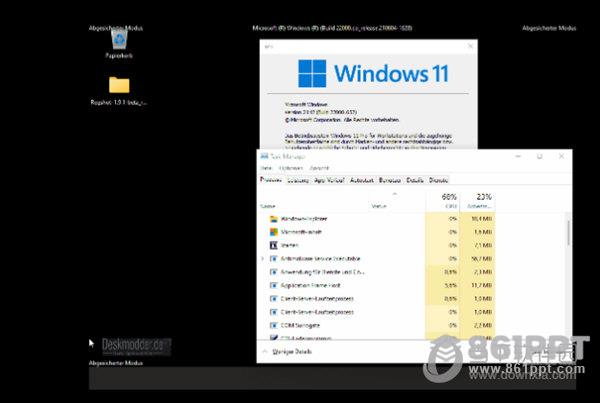
Task: Select the Regshot folder on the desktop
Action: tap(119, 85)
